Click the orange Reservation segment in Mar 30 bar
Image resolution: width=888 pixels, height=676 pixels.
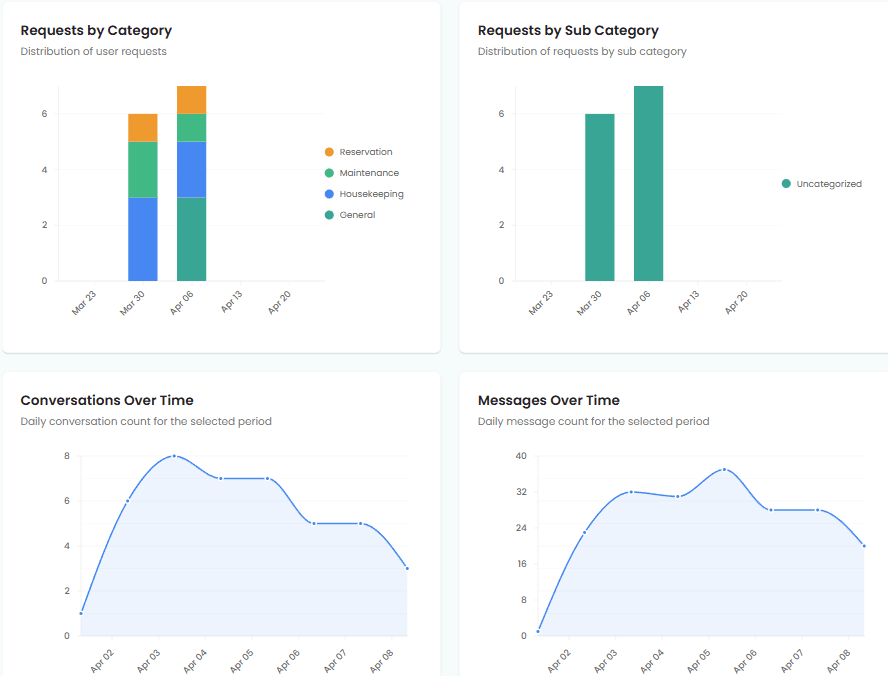pos(143,128)
